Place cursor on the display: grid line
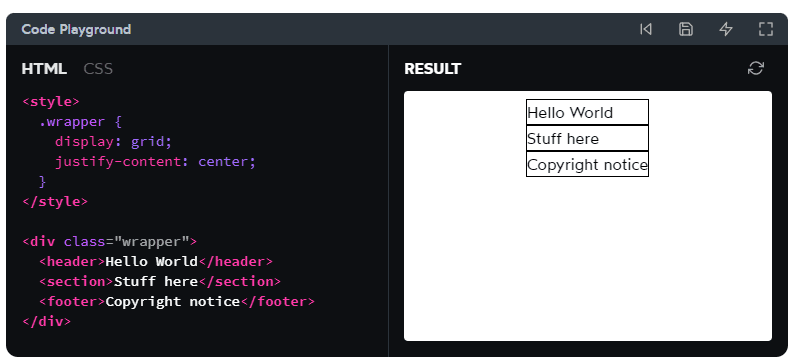 pos(114,142)
